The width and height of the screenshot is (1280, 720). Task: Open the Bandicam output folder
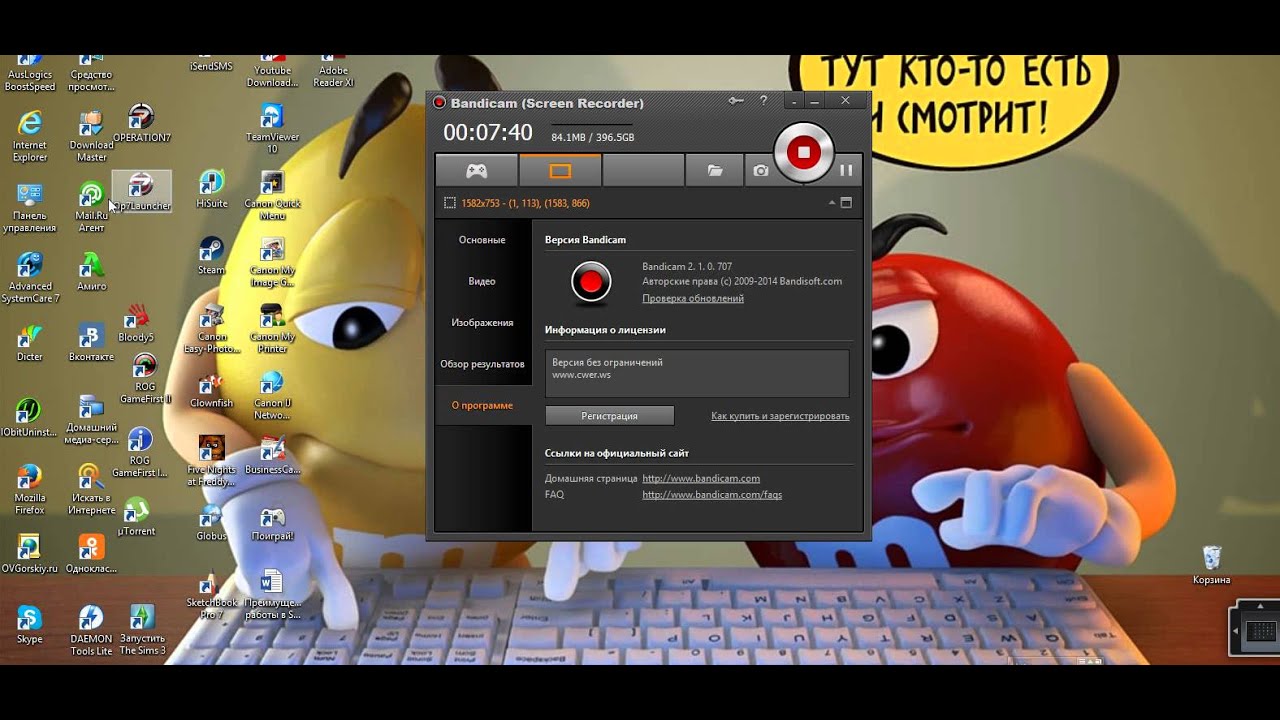(x=715, y=171)
